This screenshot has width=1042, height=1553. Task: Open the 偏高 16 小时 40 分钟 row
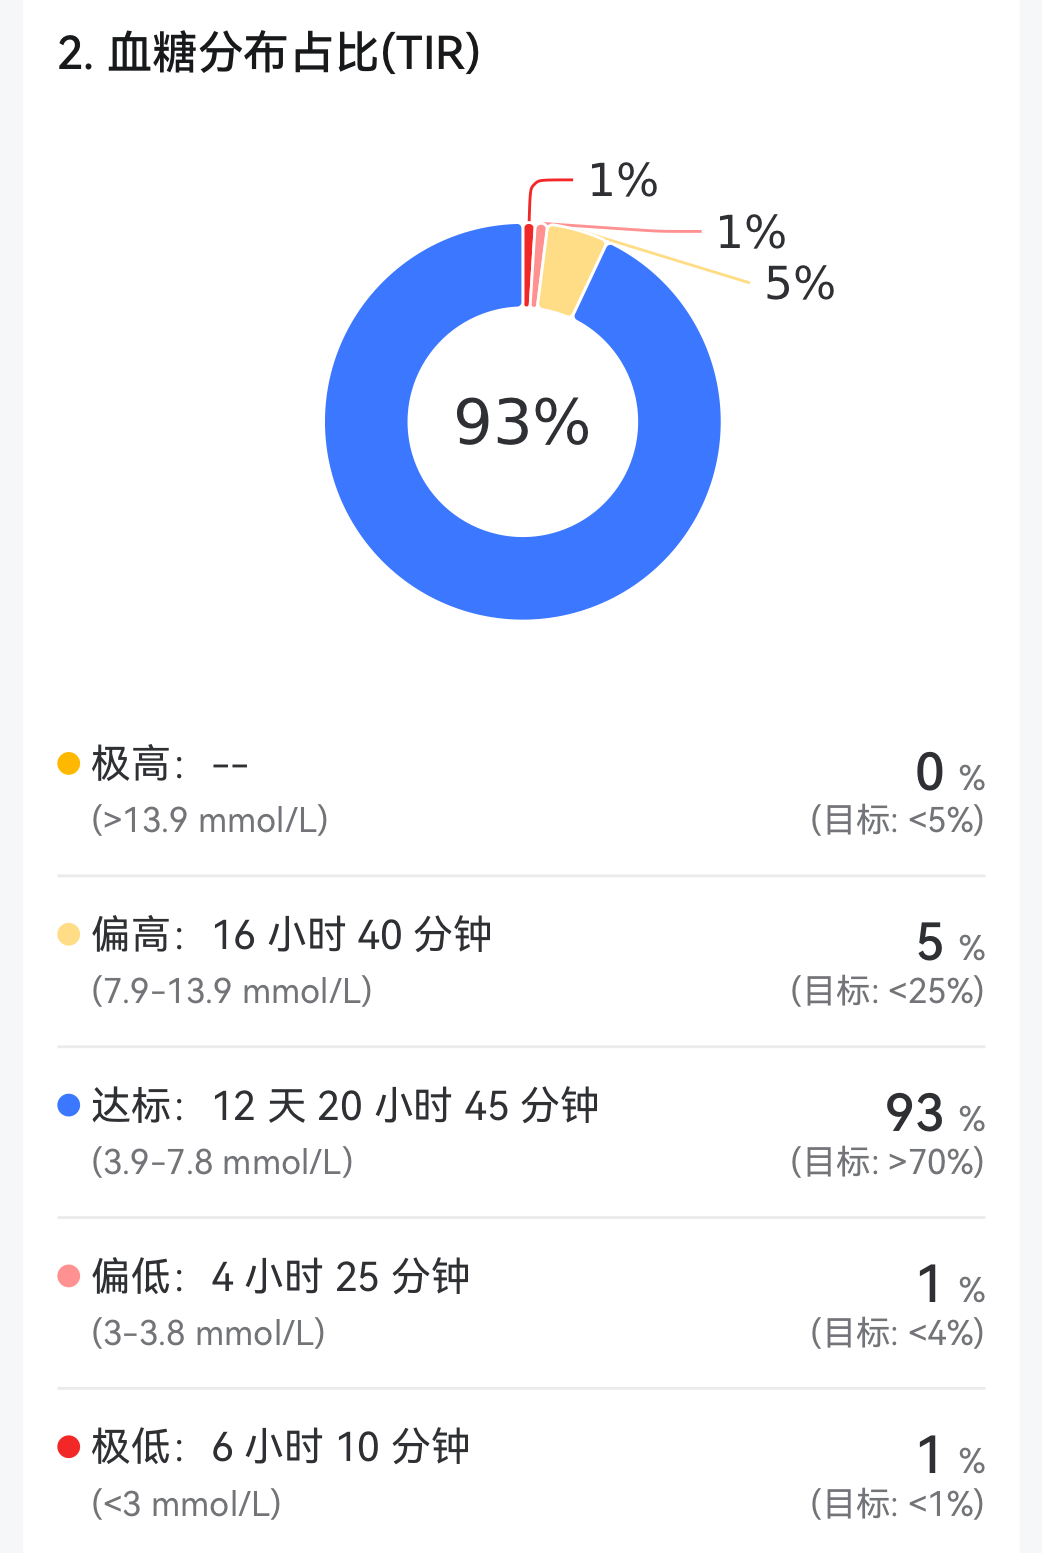(292, 935)
